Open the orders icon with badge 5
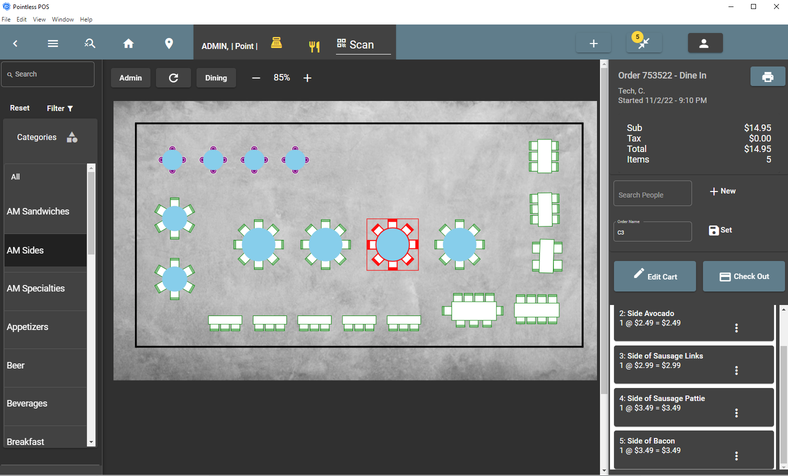The height and width of the screenshot is (476, 788). 644,43
